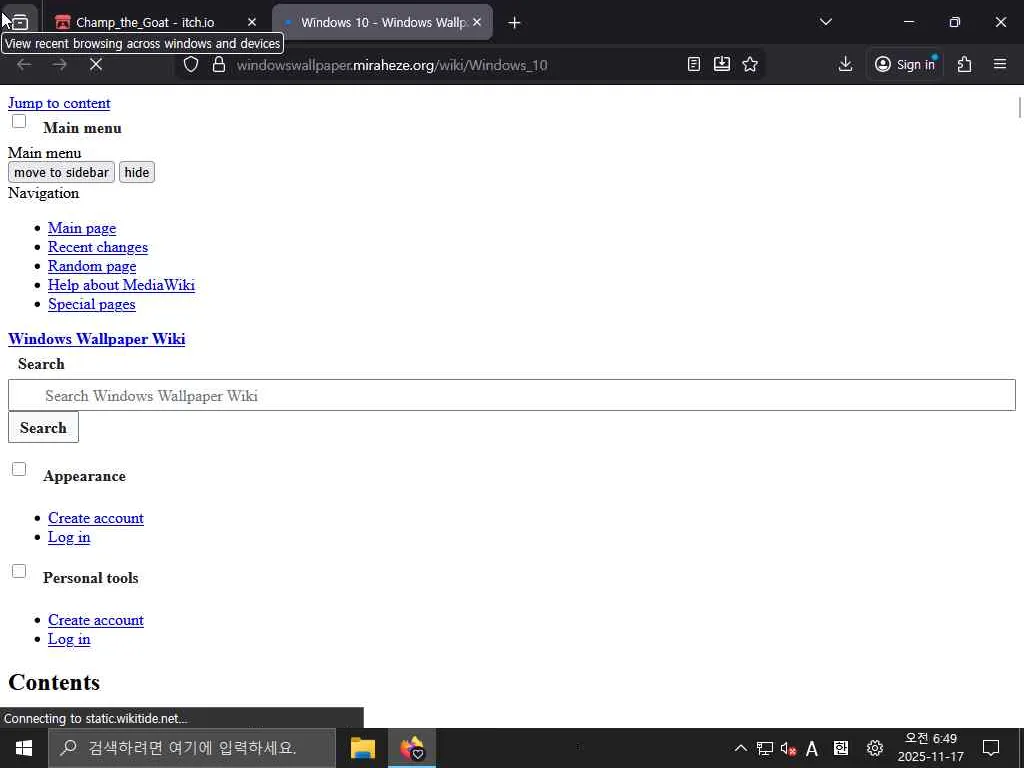Focus Search Windows Wallpaper Wiki field
1024x768 pixels.
512,395
